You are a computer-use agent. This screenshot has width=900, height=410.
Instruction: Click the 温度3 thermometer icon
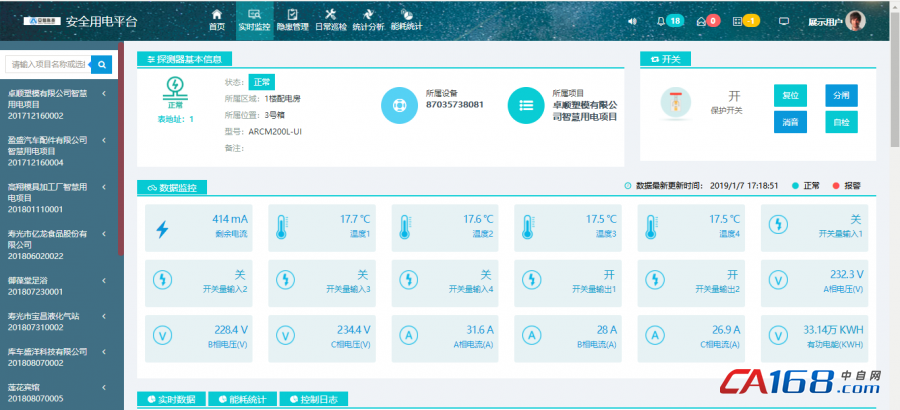[527, 227]
